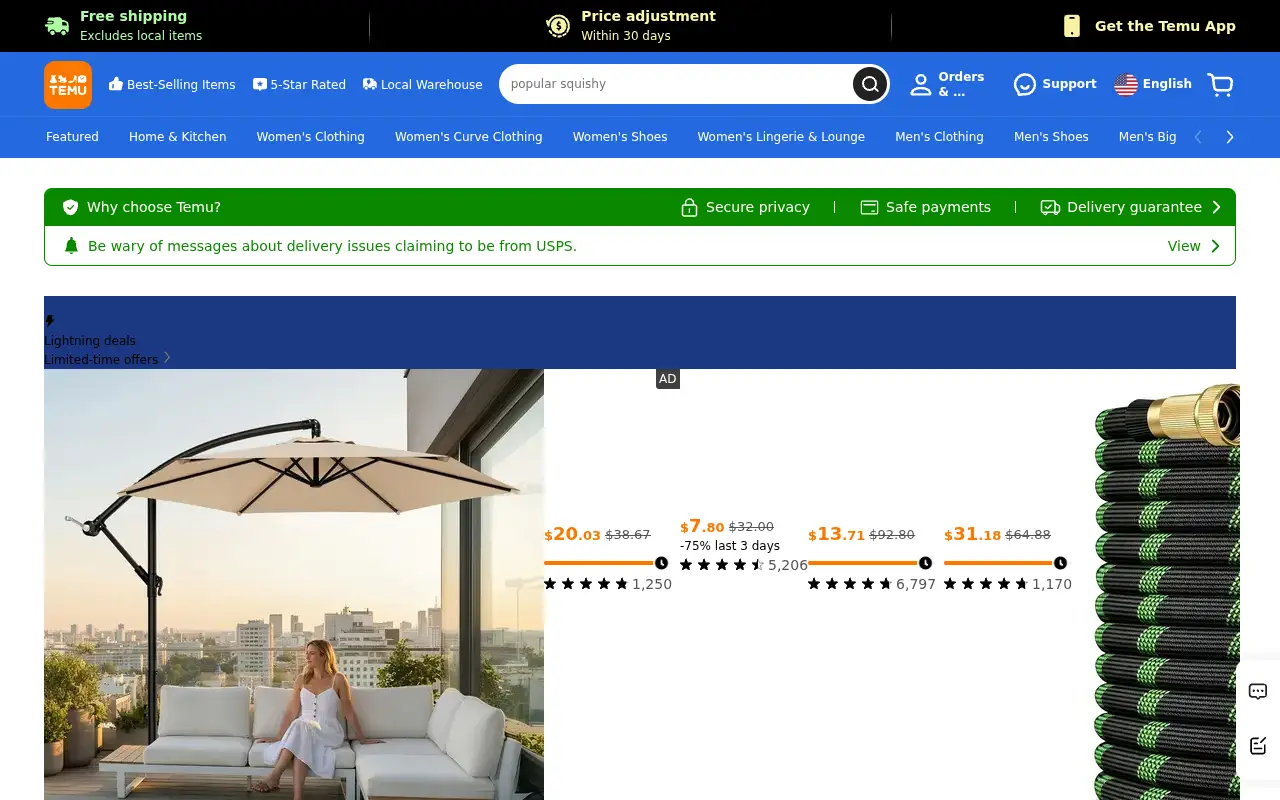Click the Support headset smiley icon

tap(1025, 85)
